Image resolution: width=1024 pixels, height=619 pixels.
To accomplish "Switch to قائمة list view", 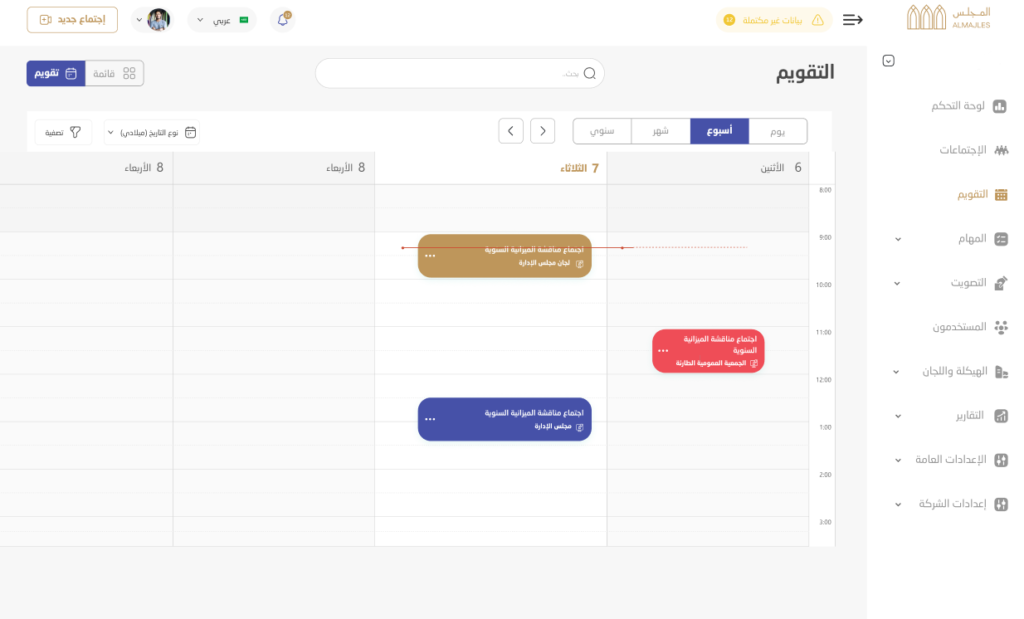I will point(115,73).
